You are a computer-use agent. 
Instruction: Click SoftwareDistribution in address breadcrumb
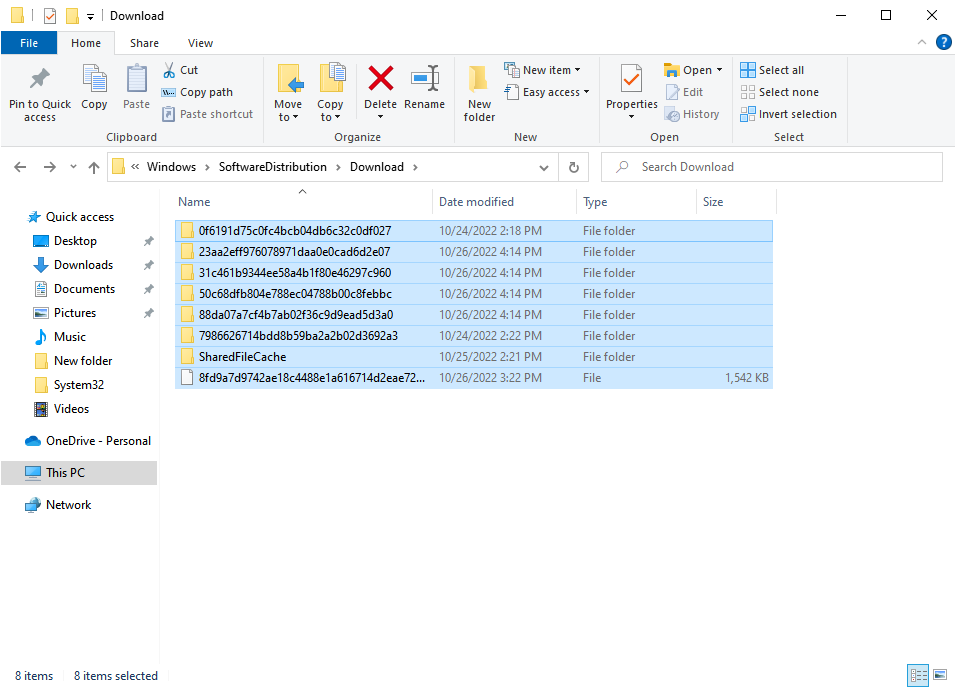[273, 167]
